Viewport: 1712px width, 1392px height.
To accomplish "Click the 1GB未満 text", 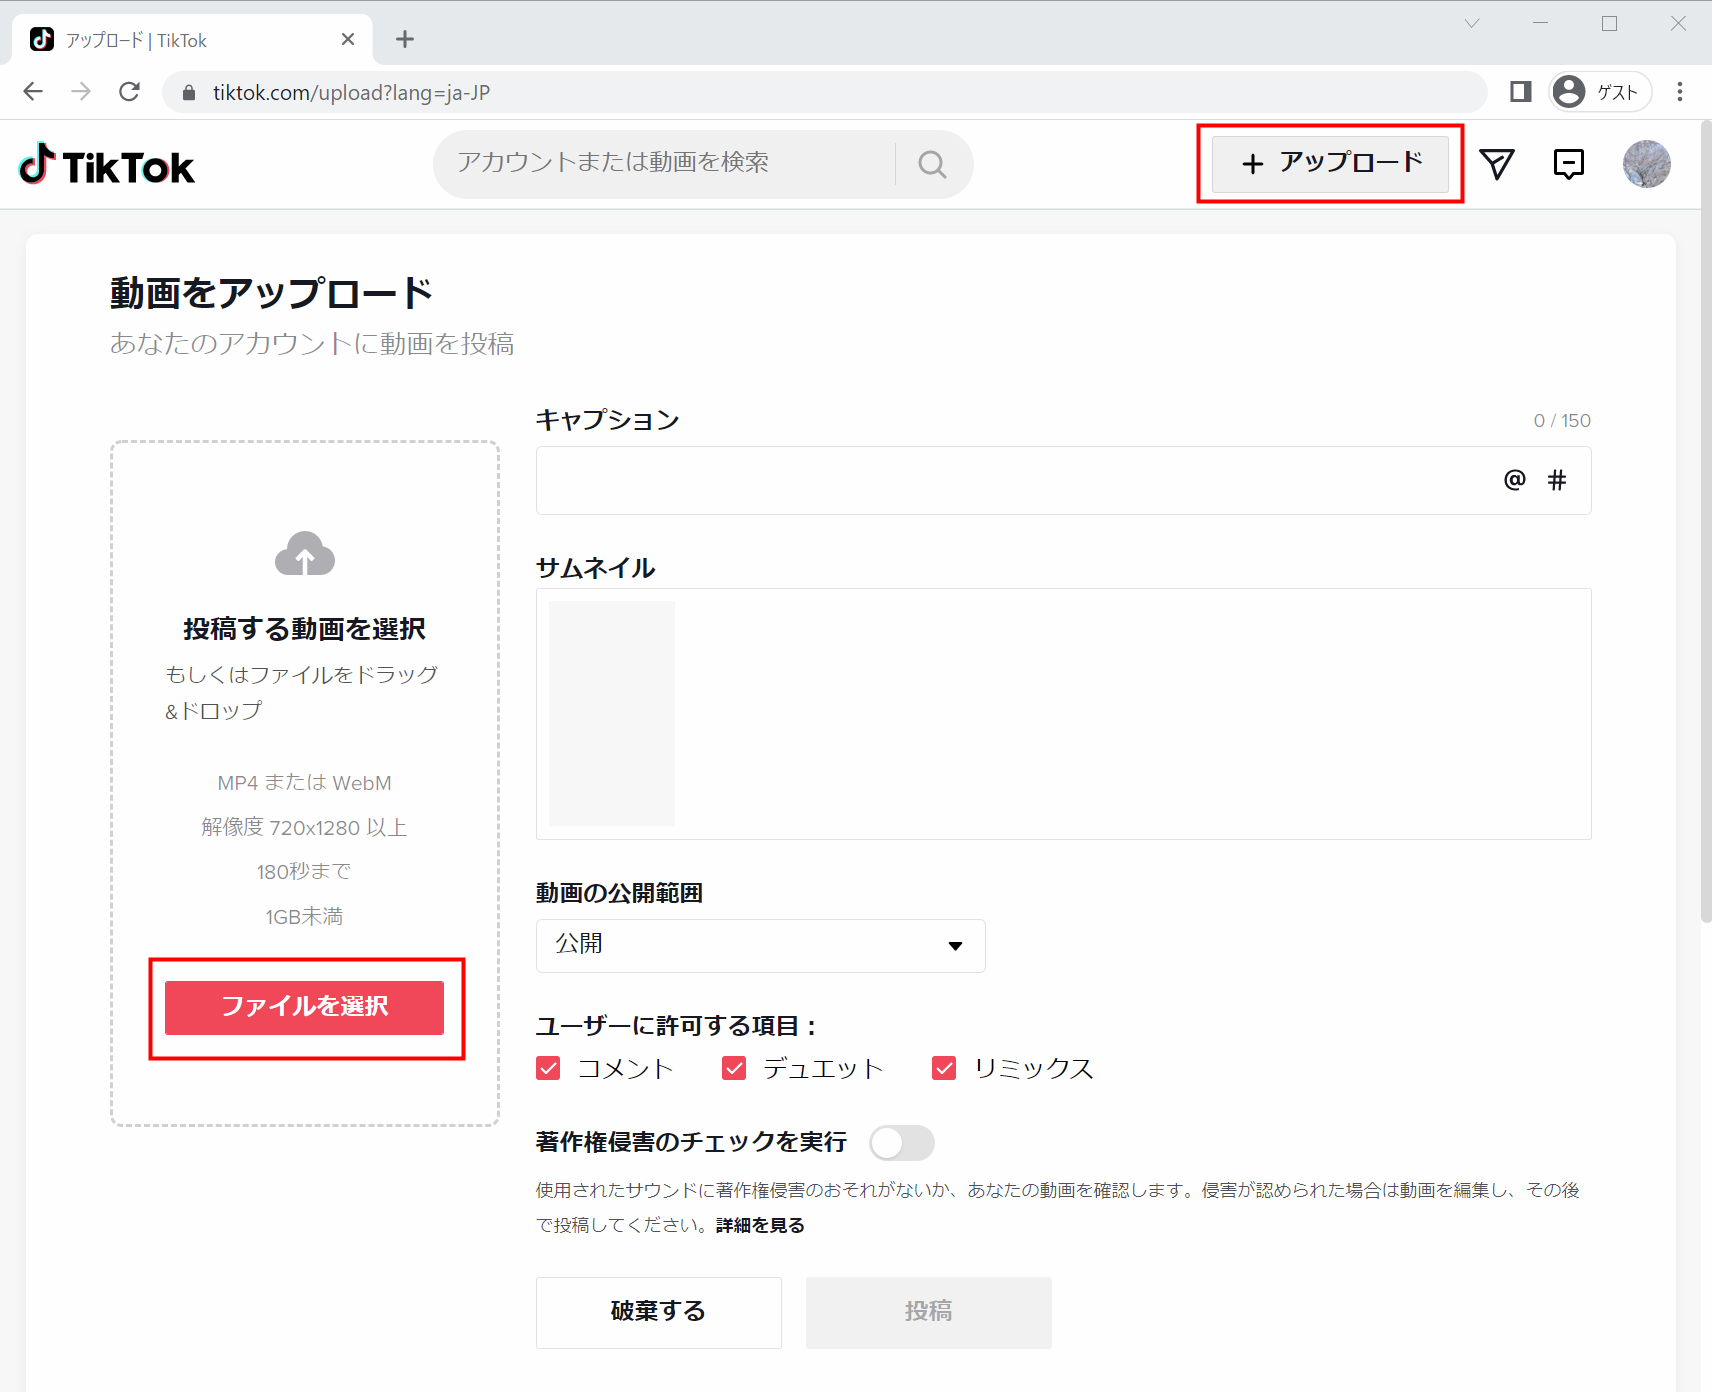I will 304,917.
